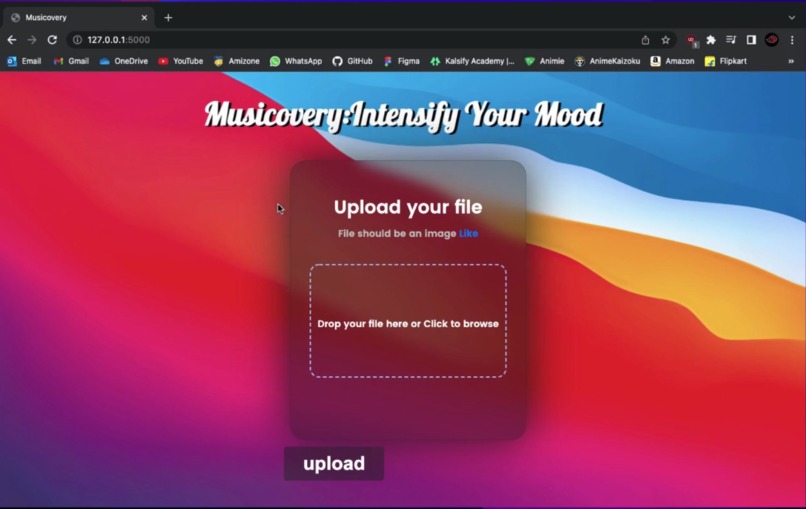
Task: Open the red extension icon with badge
Action: (692, 41)
